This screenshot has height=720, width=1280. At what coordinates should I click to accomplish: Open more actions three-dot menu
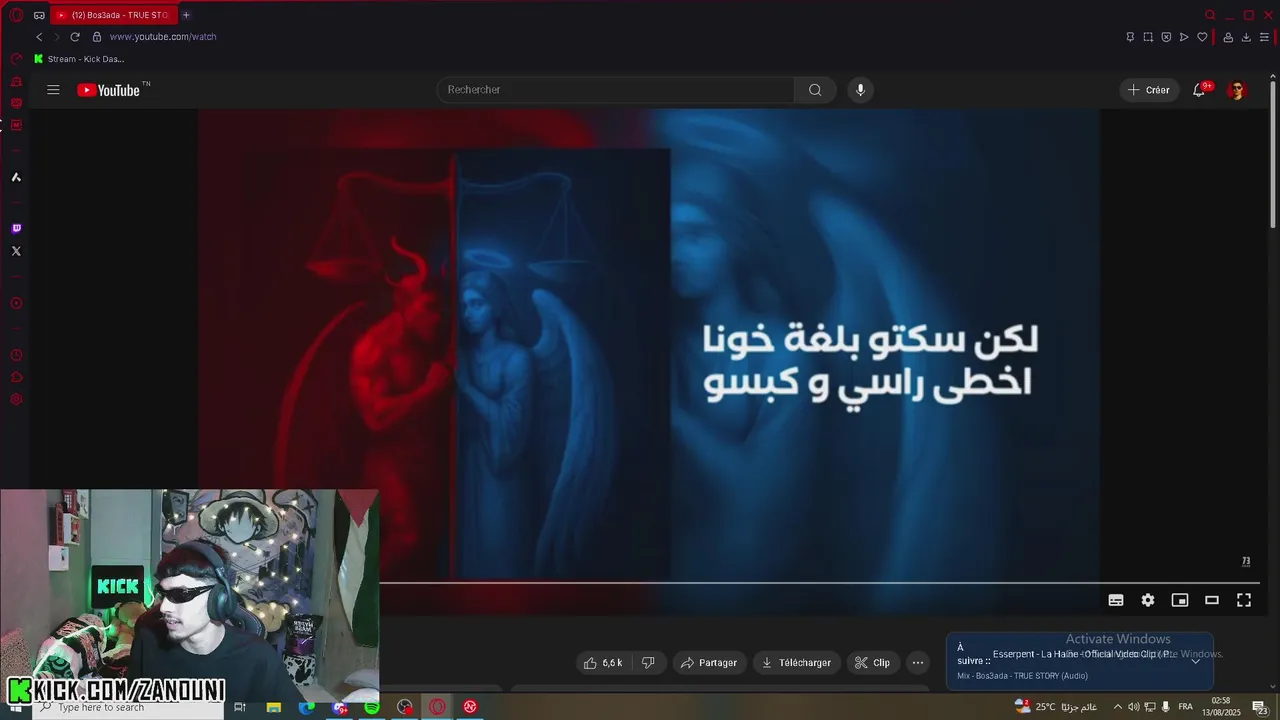tap(917, 663)
